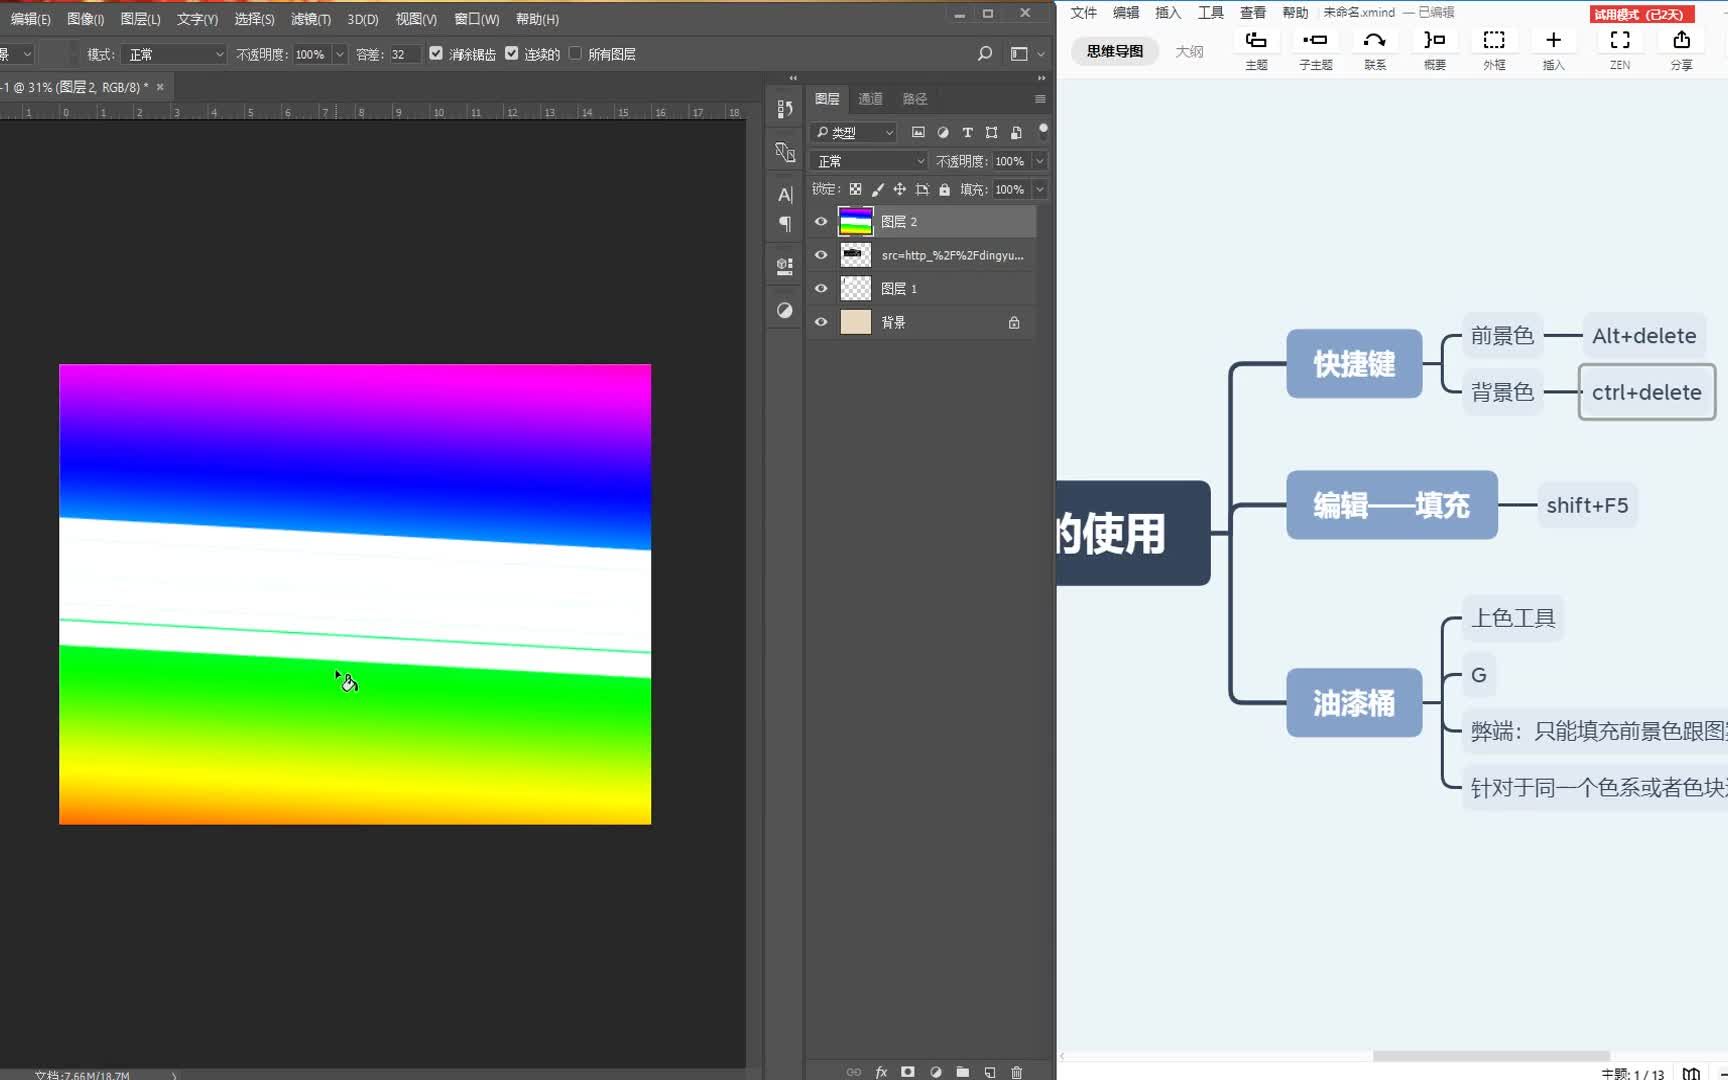Click 背景 layer color thumbnail
The image size is (1728, 1080).
(855, 322)
